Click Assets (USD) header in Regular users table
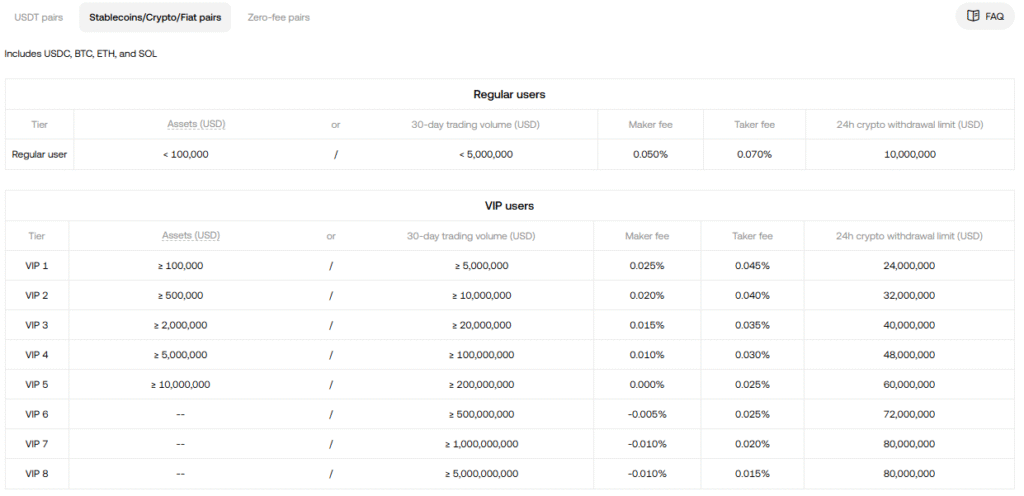Viewport: 1024px width, 496px height. [x=196, y=125]
